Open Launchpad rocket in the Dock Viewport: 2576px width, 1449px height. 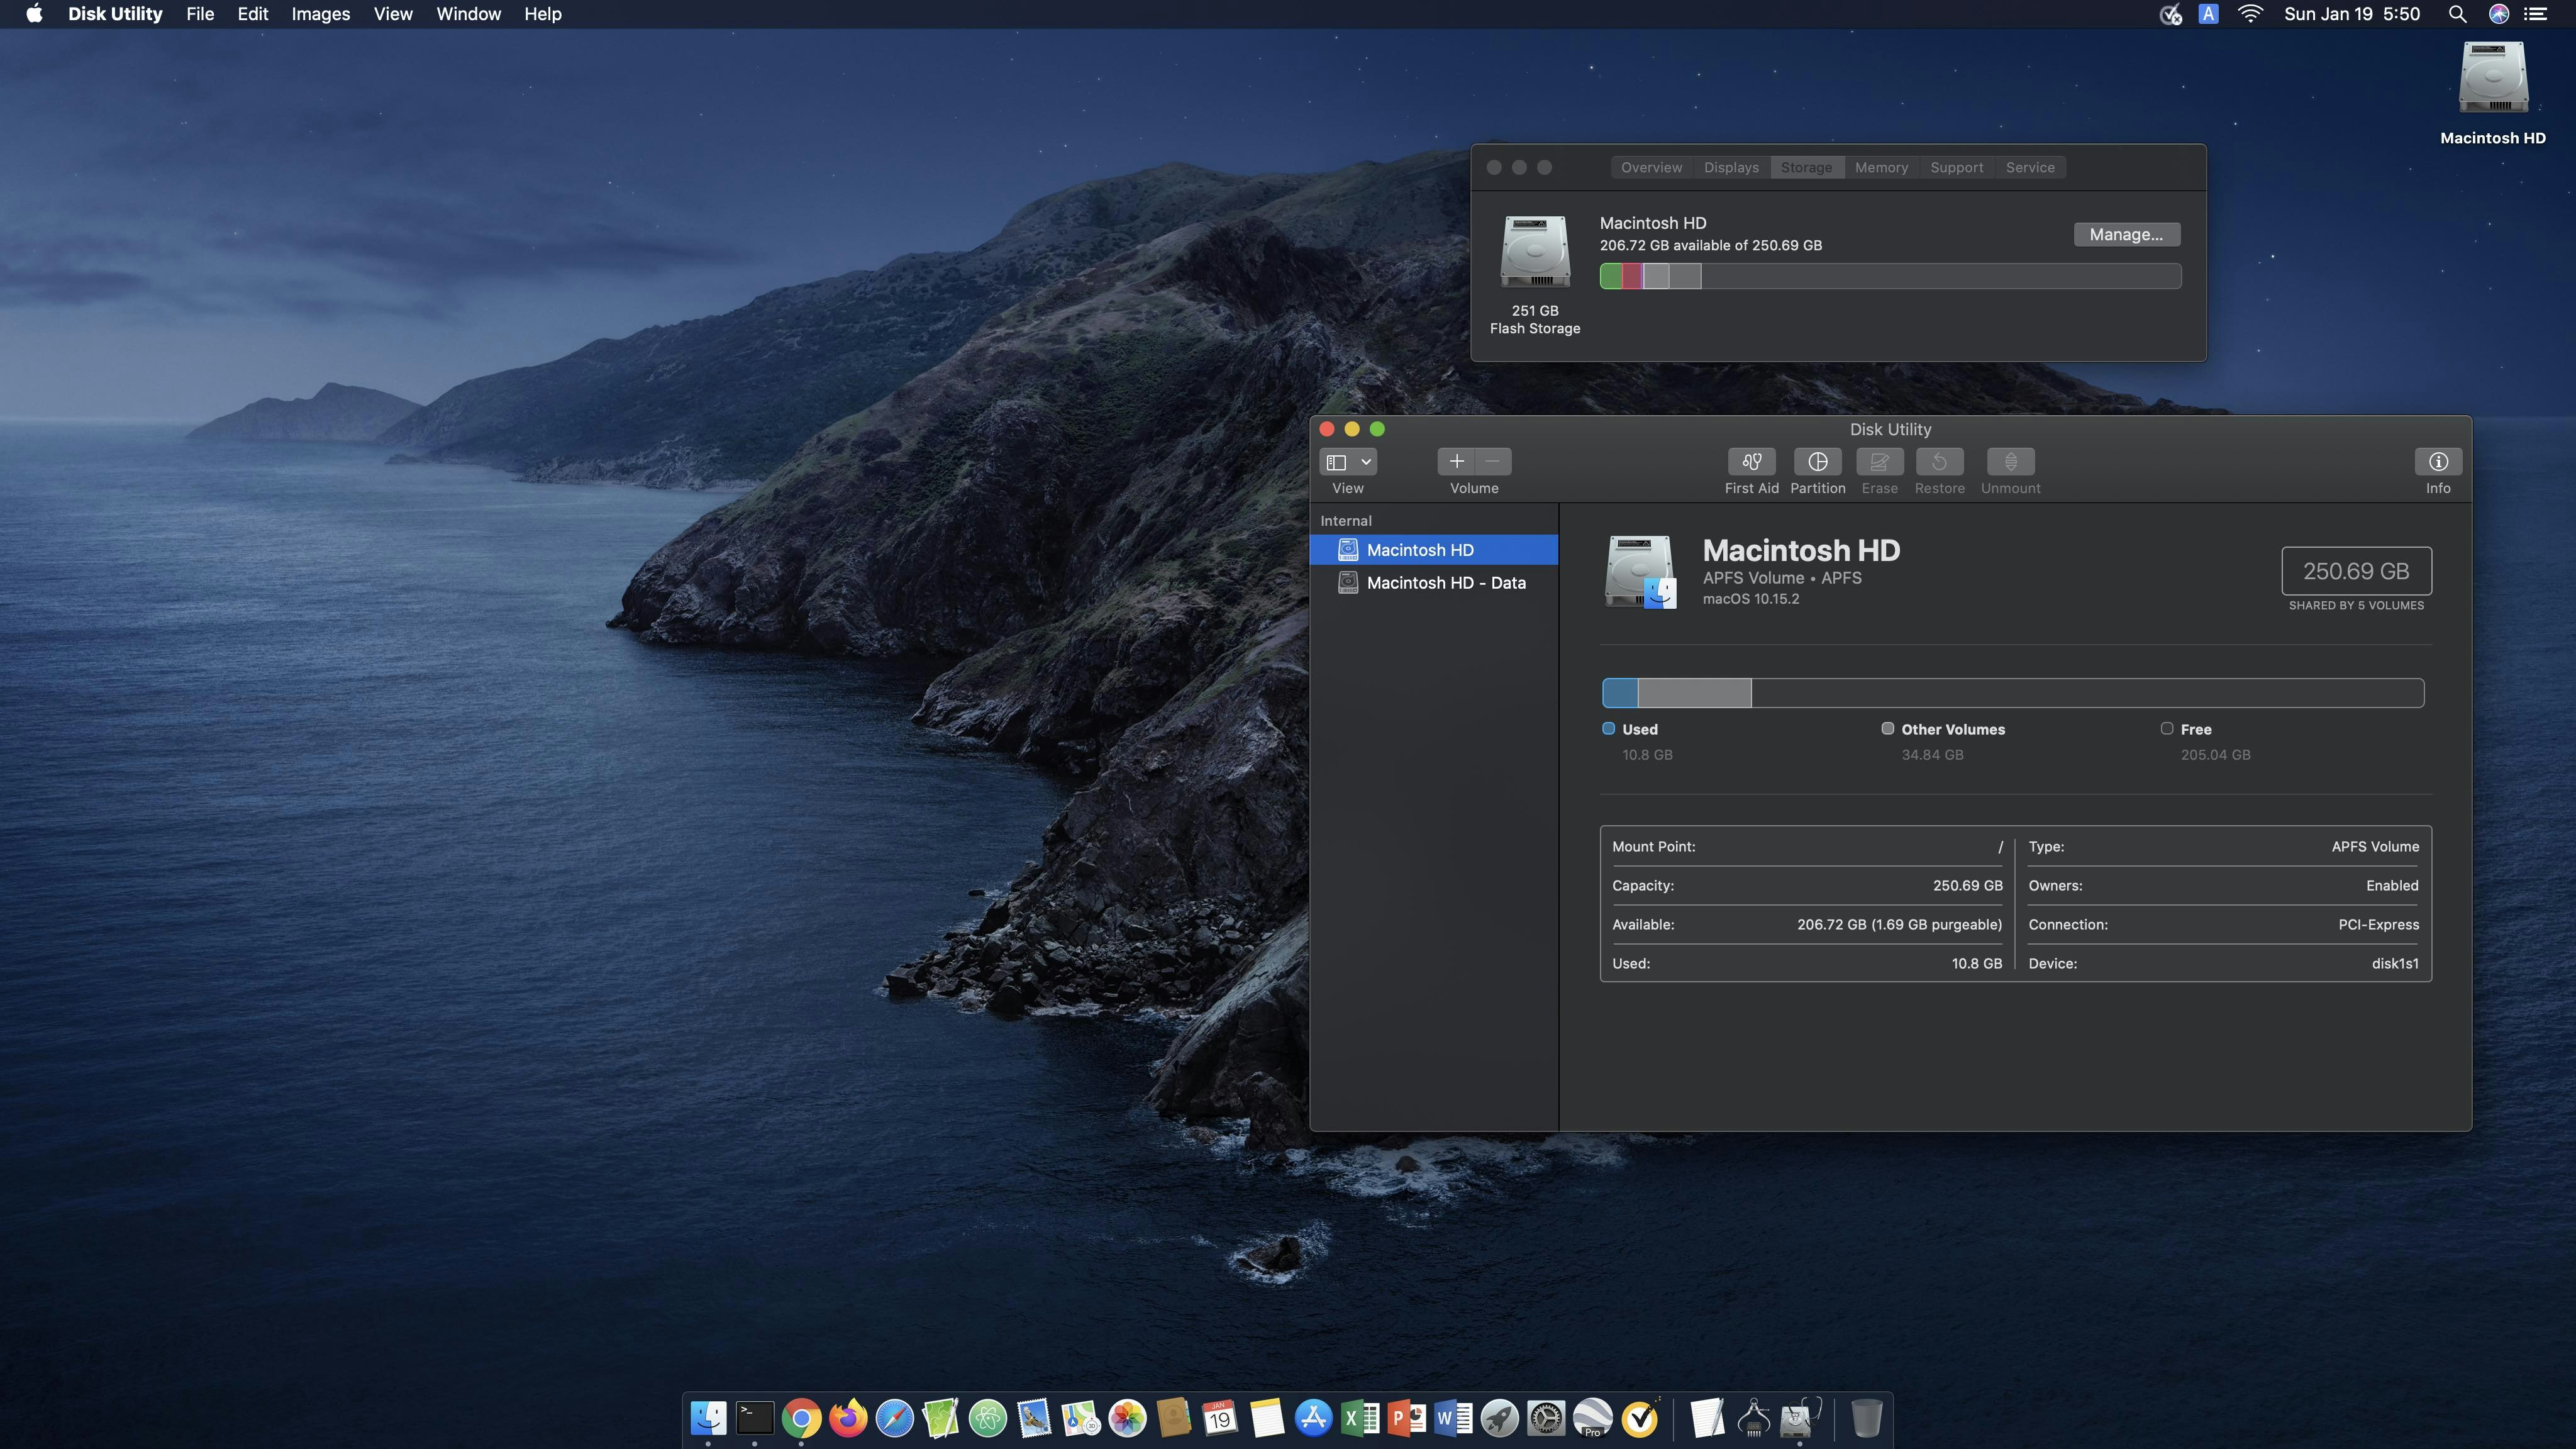(x=1499, y=1418)
